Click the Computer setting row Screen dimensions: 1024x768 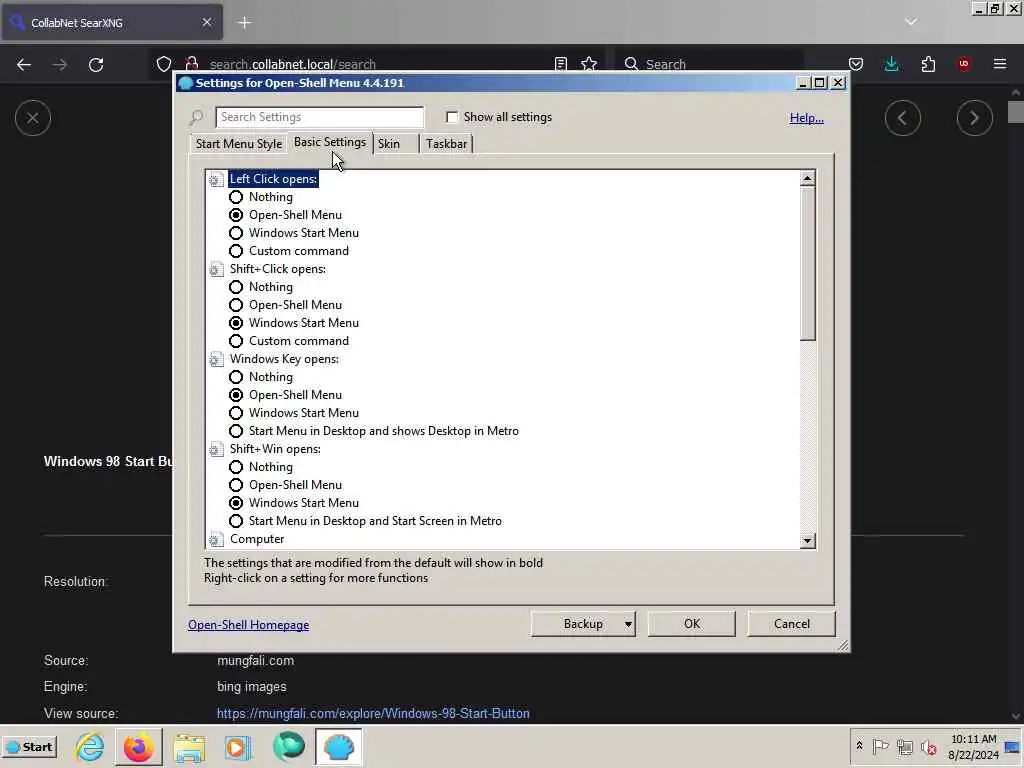point(257,539)
